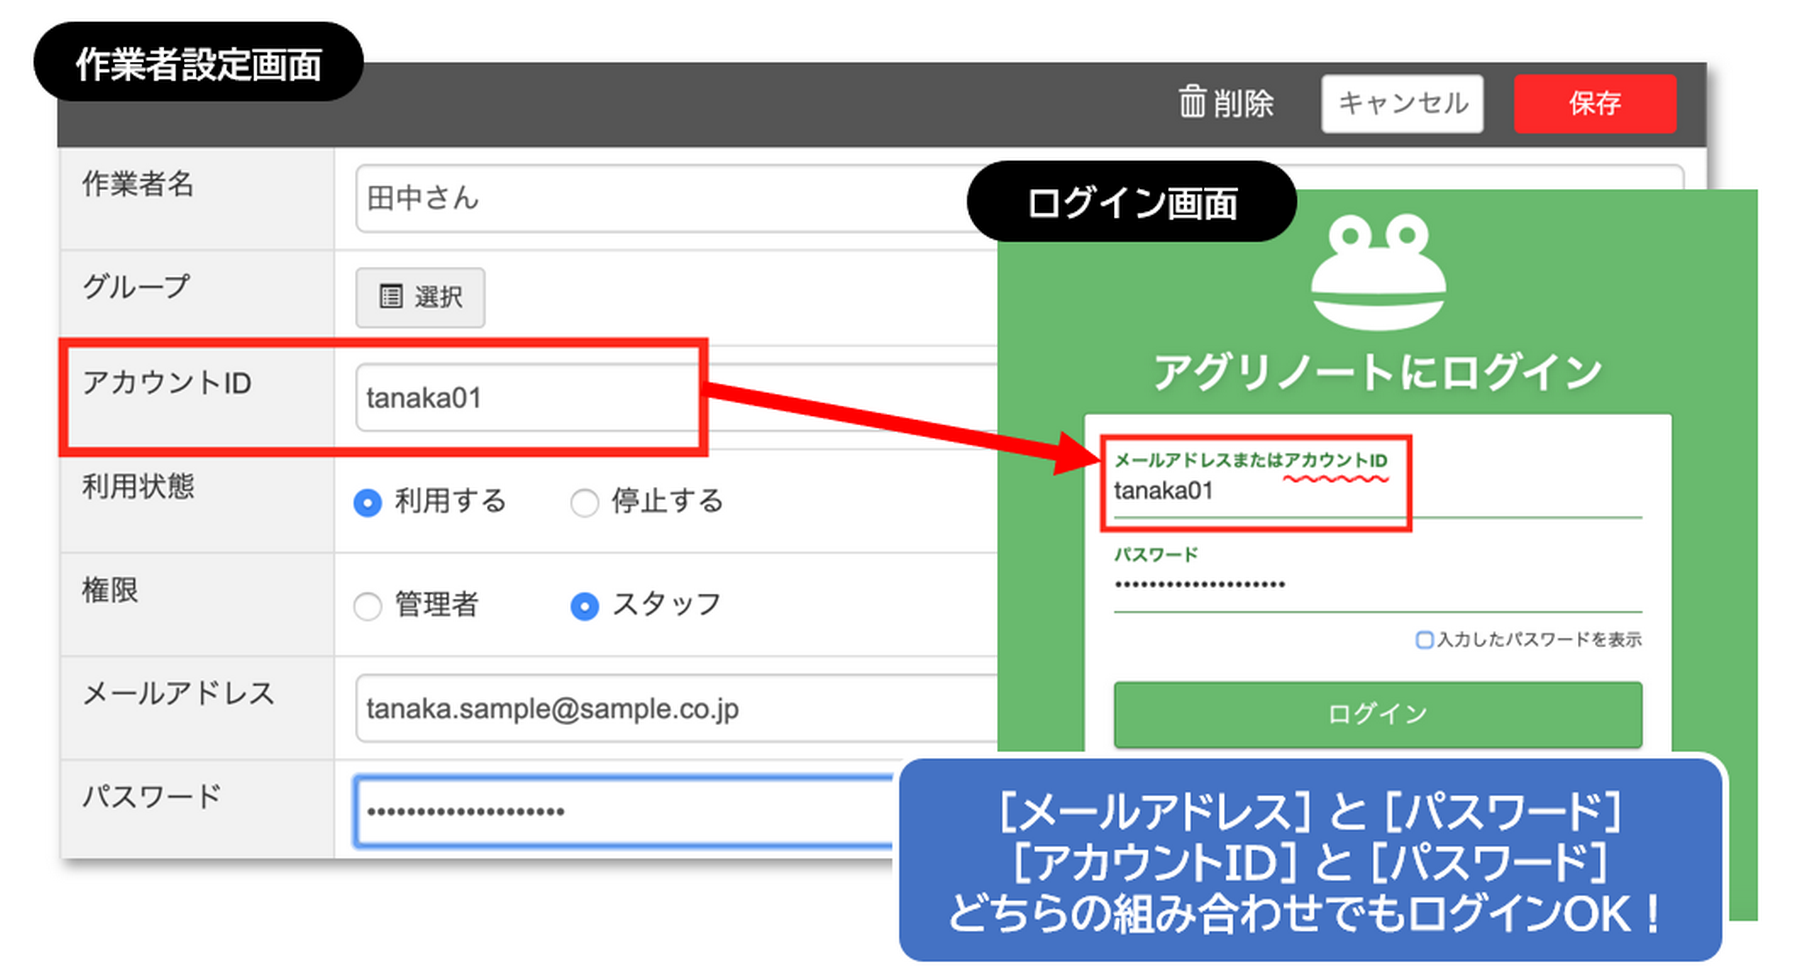Open group selection with 選択 button
The image size is (1800, 980).
tap(420, 297)
